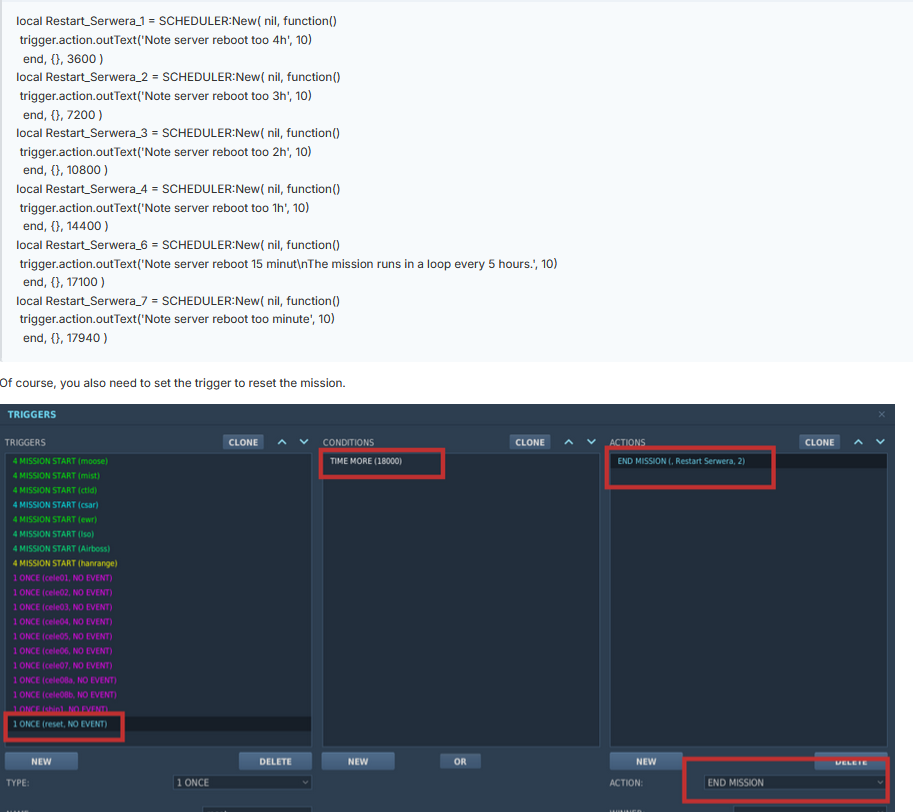Close the Triggers dialog with the X

tap(881, 414)
